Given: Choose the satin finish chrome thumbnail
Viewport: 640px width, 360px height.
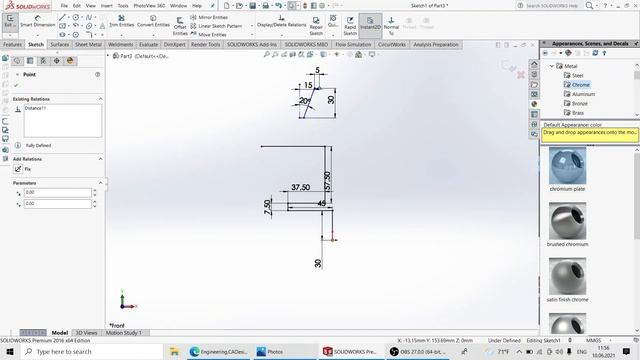Looking at the screenshot, I should click(x=567, y=276).
